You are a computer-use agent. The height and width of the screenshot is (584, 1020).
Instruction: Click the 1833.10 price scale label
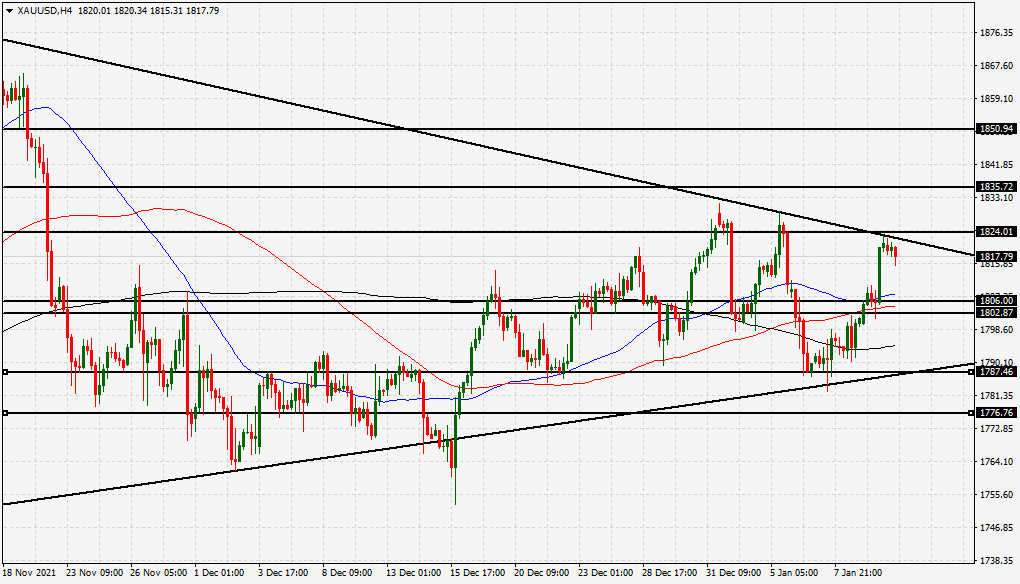pyautogui.click(x=997, y=198)
